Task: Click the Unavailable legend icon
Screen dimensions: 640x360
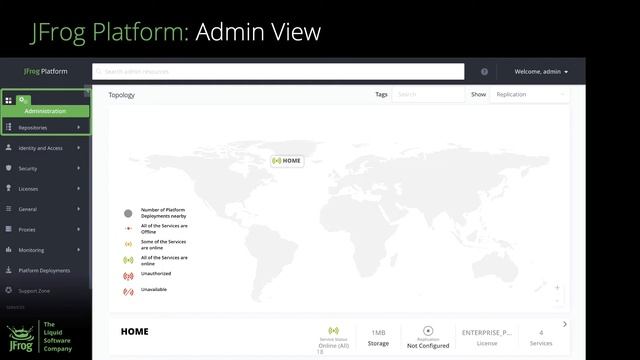Action: pyautogui.click(x=128, y=292)
